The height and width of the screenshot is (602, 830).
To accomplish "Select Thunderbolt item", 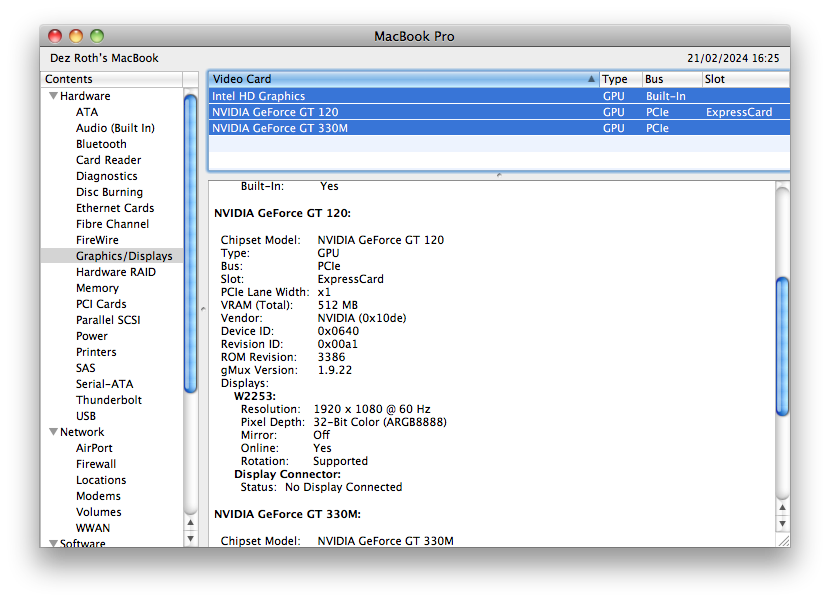I will pyautogui.click(x=109, y=400).
